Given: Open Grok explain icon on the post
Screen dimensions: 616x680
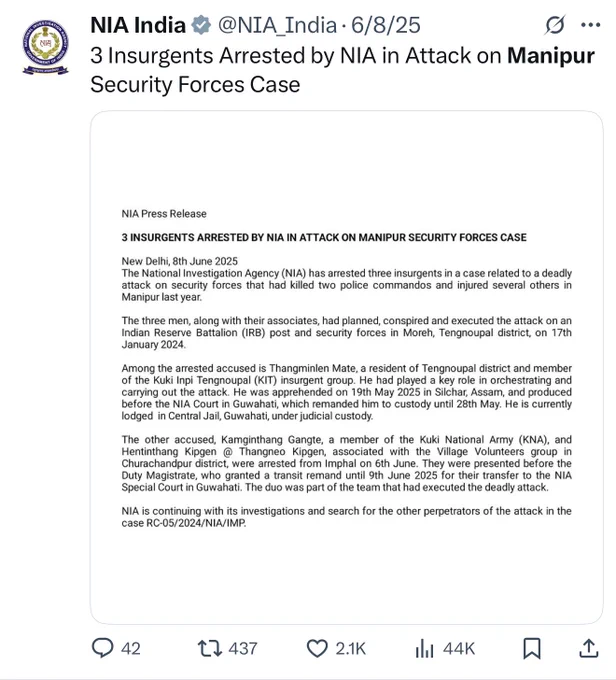Looking at the screenshot, I should (555, 25).
